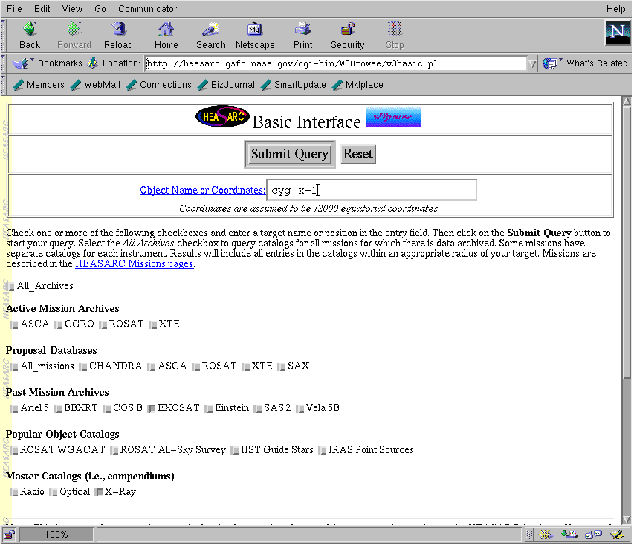Click the security lock in status bar
The height and width of the screenshot is (544, 632).
(x=9, y=535)
